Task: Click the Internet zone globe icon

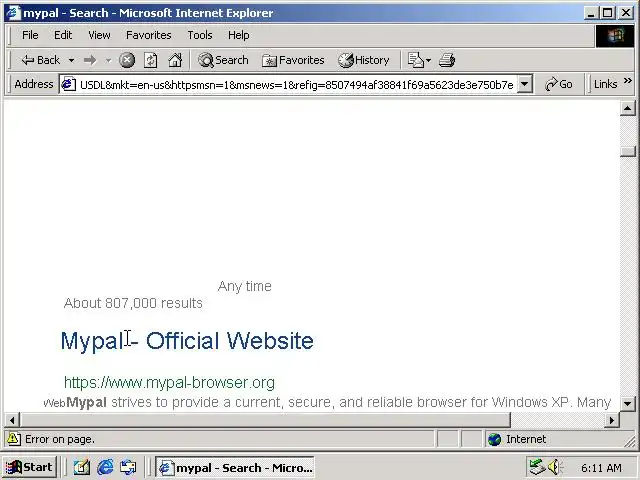Action: 494,439
